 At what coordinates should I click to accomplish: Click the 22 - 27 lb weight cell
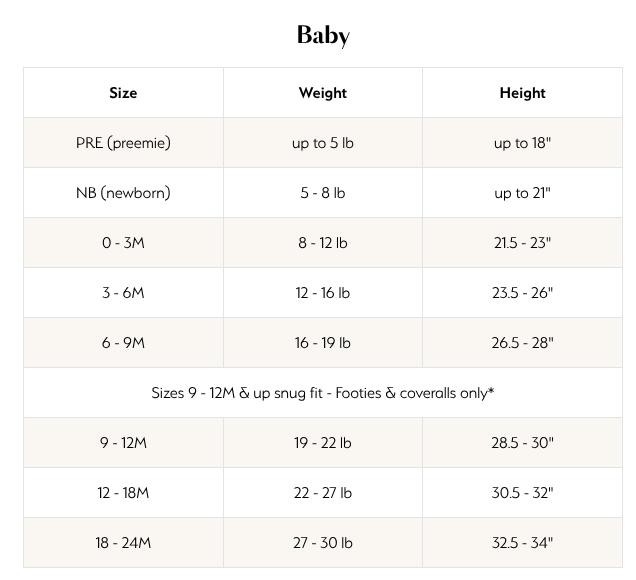pos(323,493)
